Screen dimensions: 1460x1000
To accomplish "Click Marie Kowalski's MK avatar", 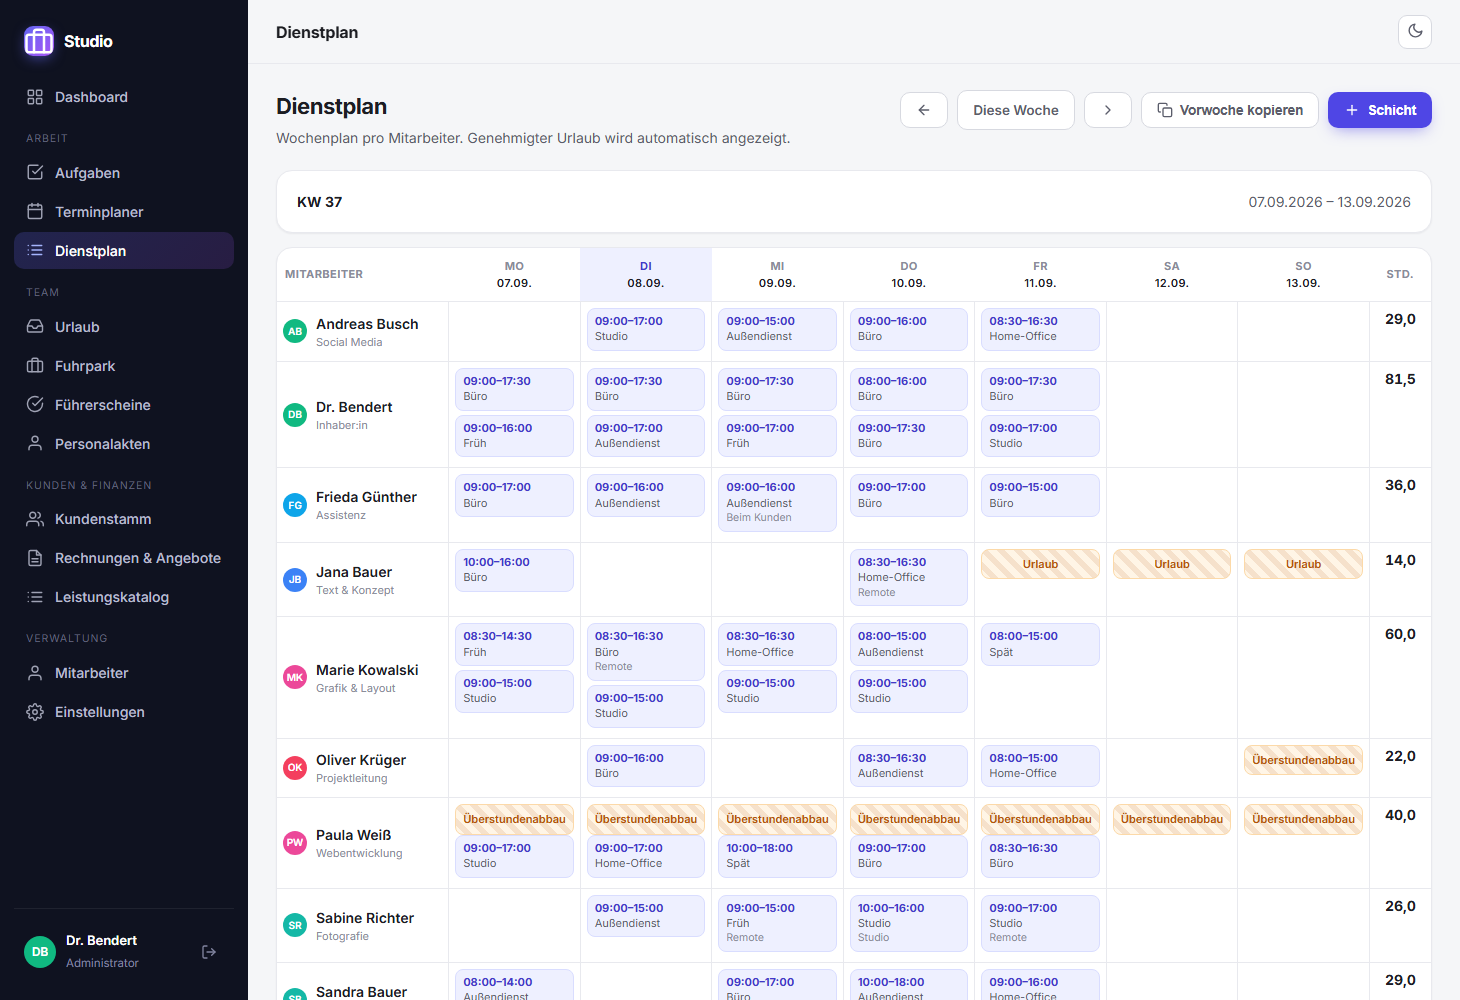I will (295, 678).
